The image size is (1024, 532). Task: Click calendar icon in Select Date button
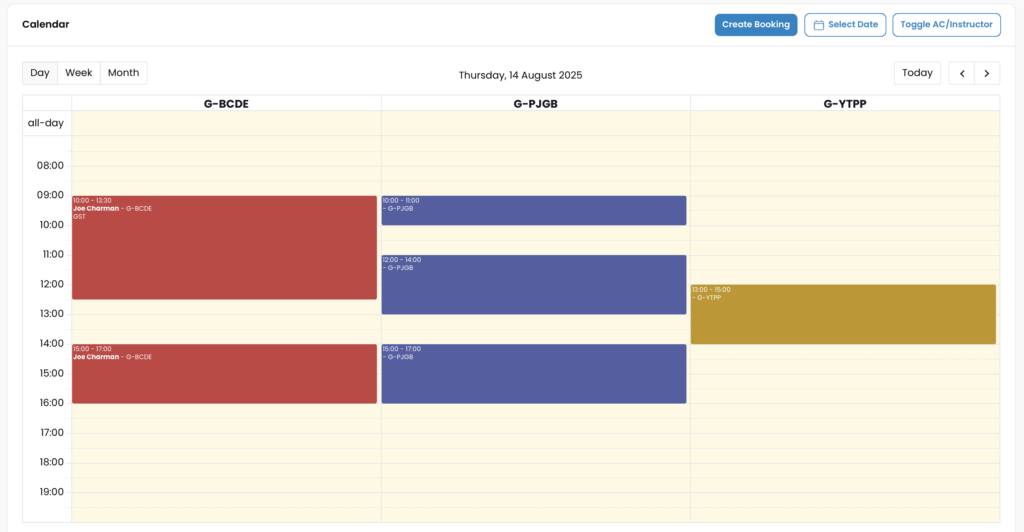tap(819, 25)
